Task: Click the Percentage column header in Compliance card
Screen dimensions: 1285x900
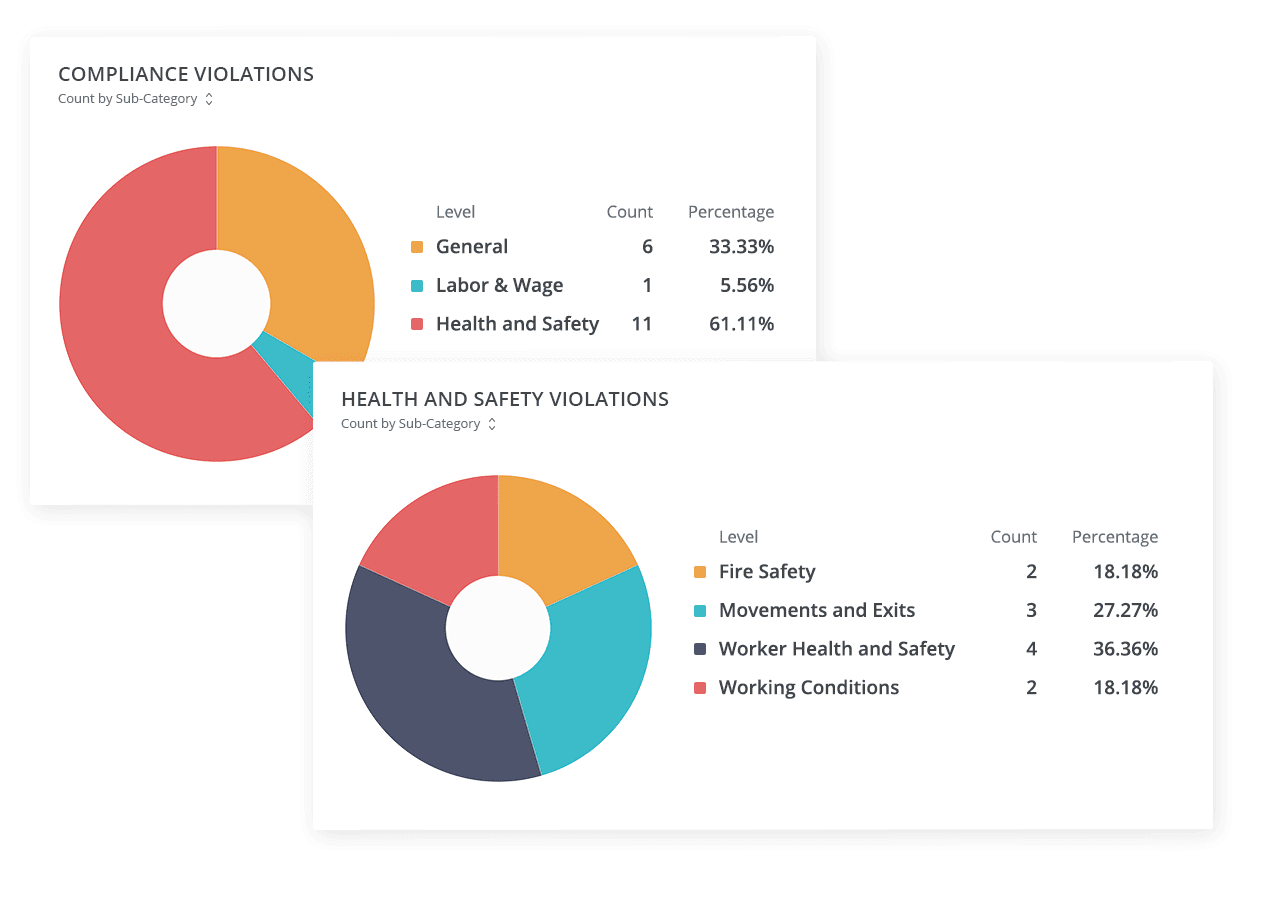Action: pos(731,213)
